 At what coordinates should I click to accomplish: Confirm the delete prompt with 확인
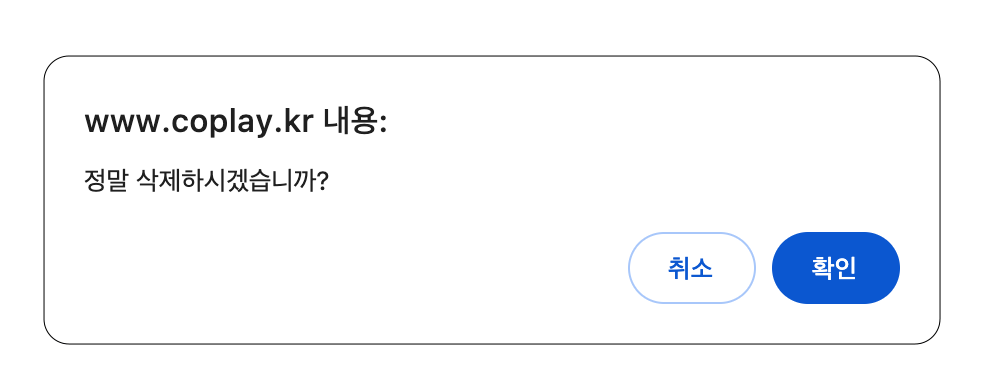click(x=835, y=268)
